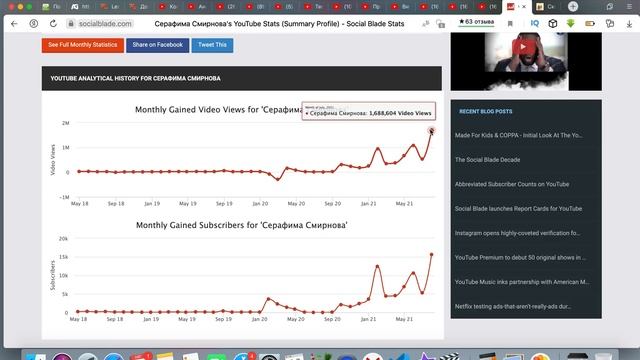This screenshot has width=640, height=360.
Task: Bookmark this page with the bookmark icon
Action: (x=510, y=24)
